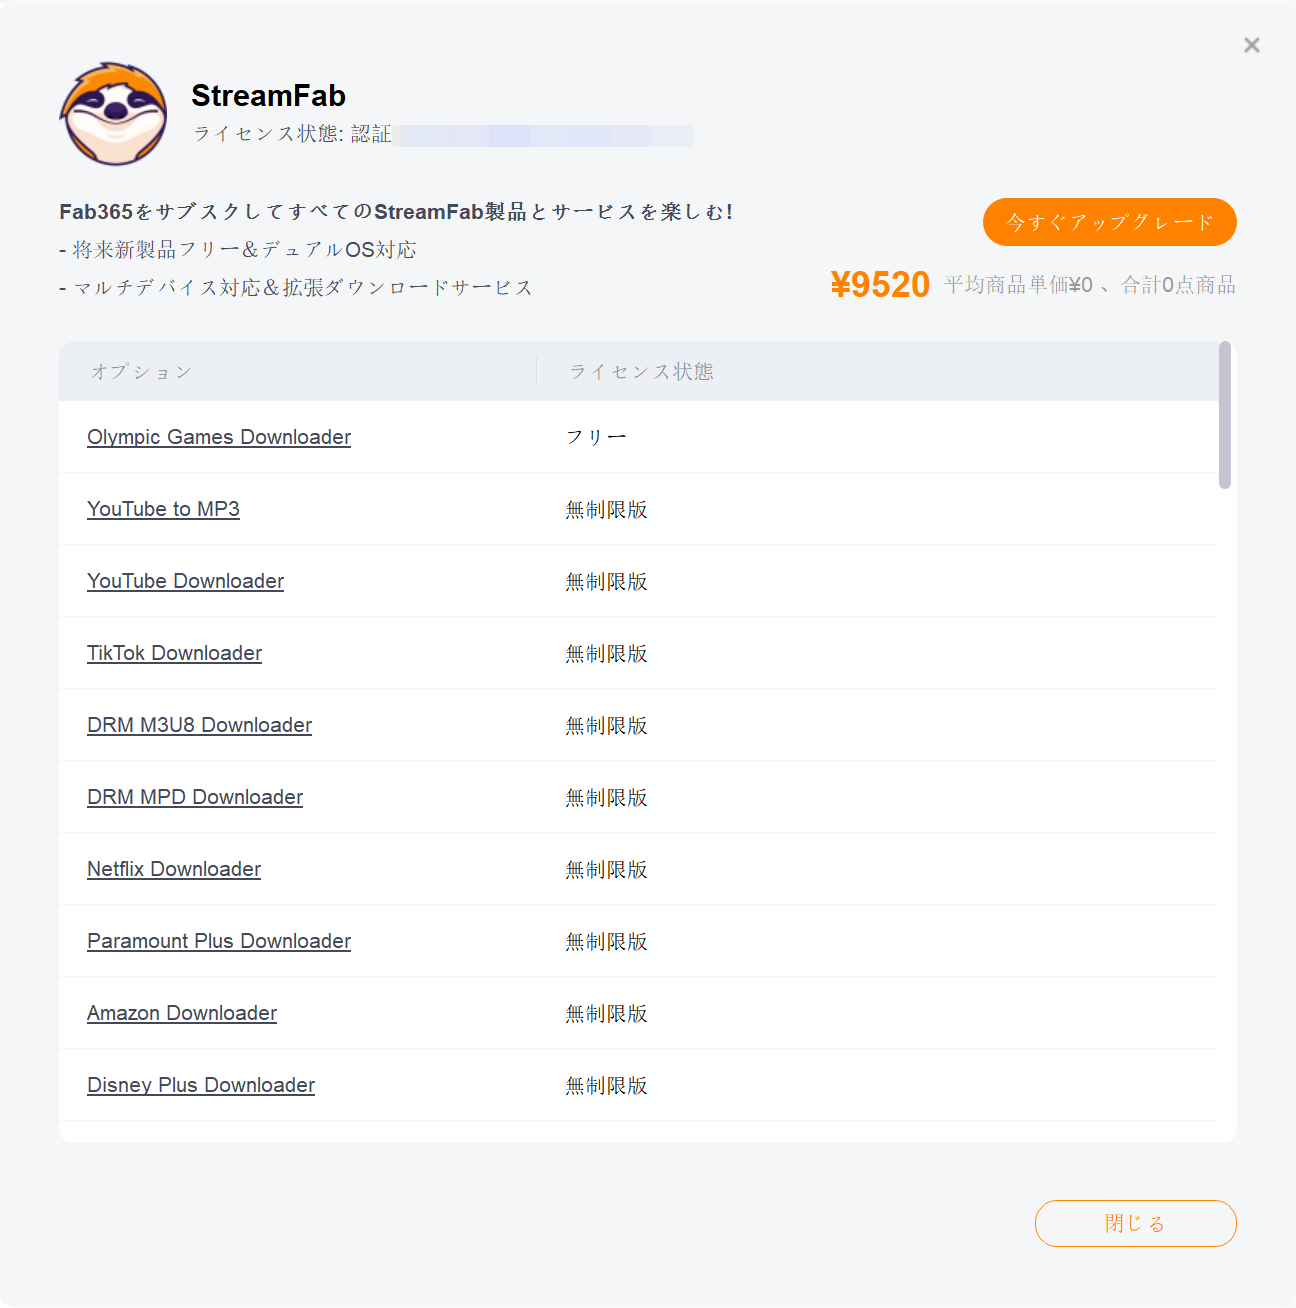Click the ライセンス状態 column header
This screenshot has height=1308, width=1296.
[x=641, y=372]
